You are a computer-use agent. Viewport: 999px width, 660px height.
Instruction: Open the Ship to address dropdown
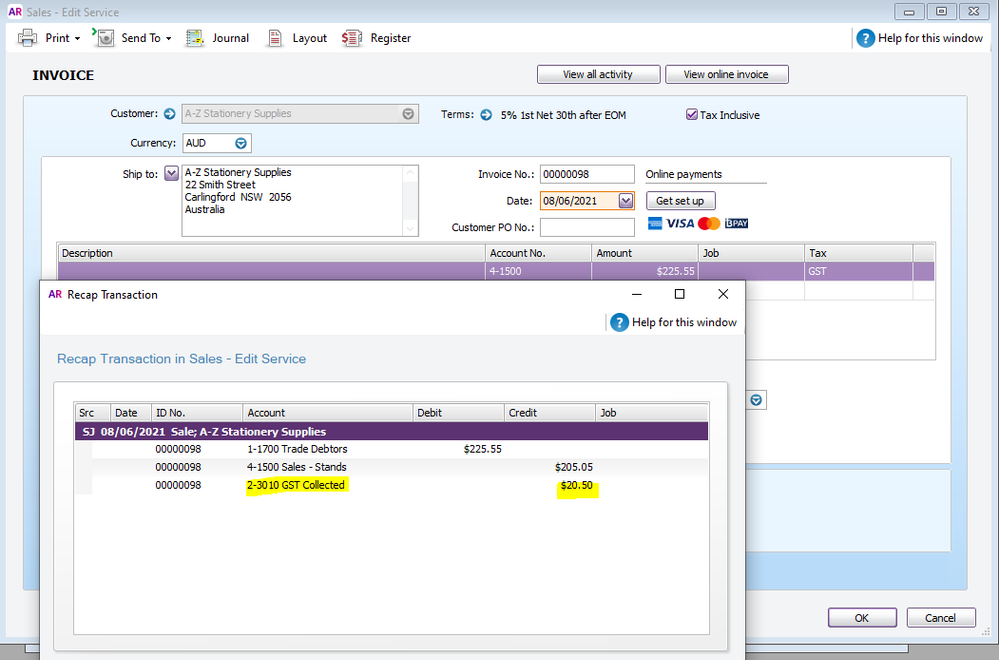(170, 174)
